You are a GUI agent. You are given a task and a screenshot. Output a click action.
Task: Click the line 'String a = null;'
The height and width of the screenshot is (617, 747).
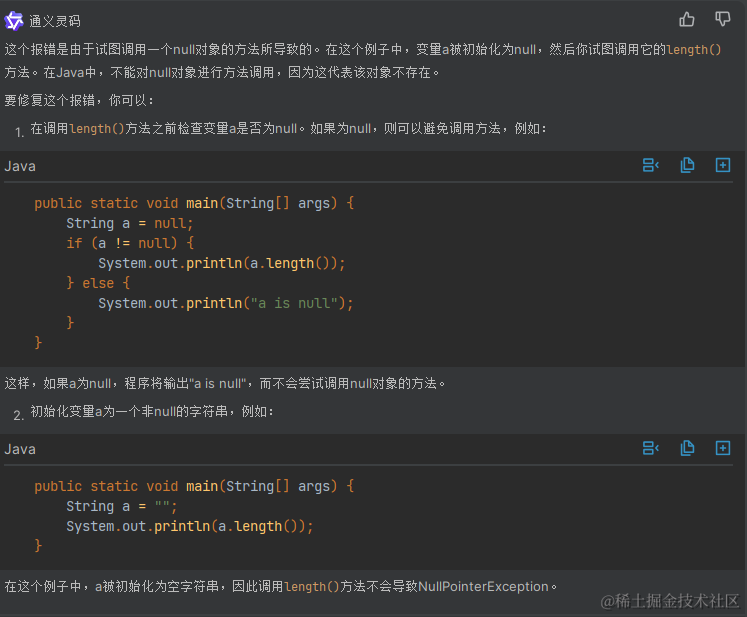click(x=130, y=223)
